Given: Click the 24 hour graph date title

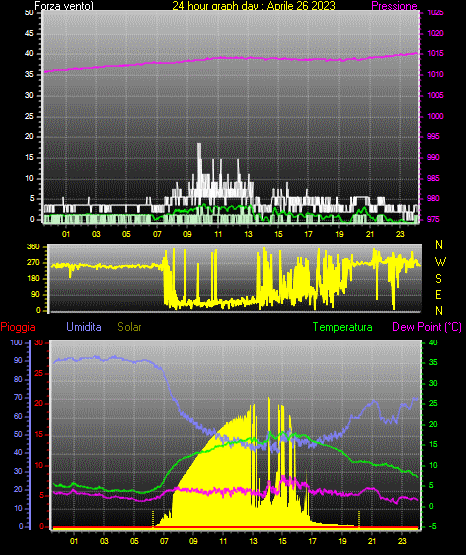Looking at the screenshot, I should 254,5.
